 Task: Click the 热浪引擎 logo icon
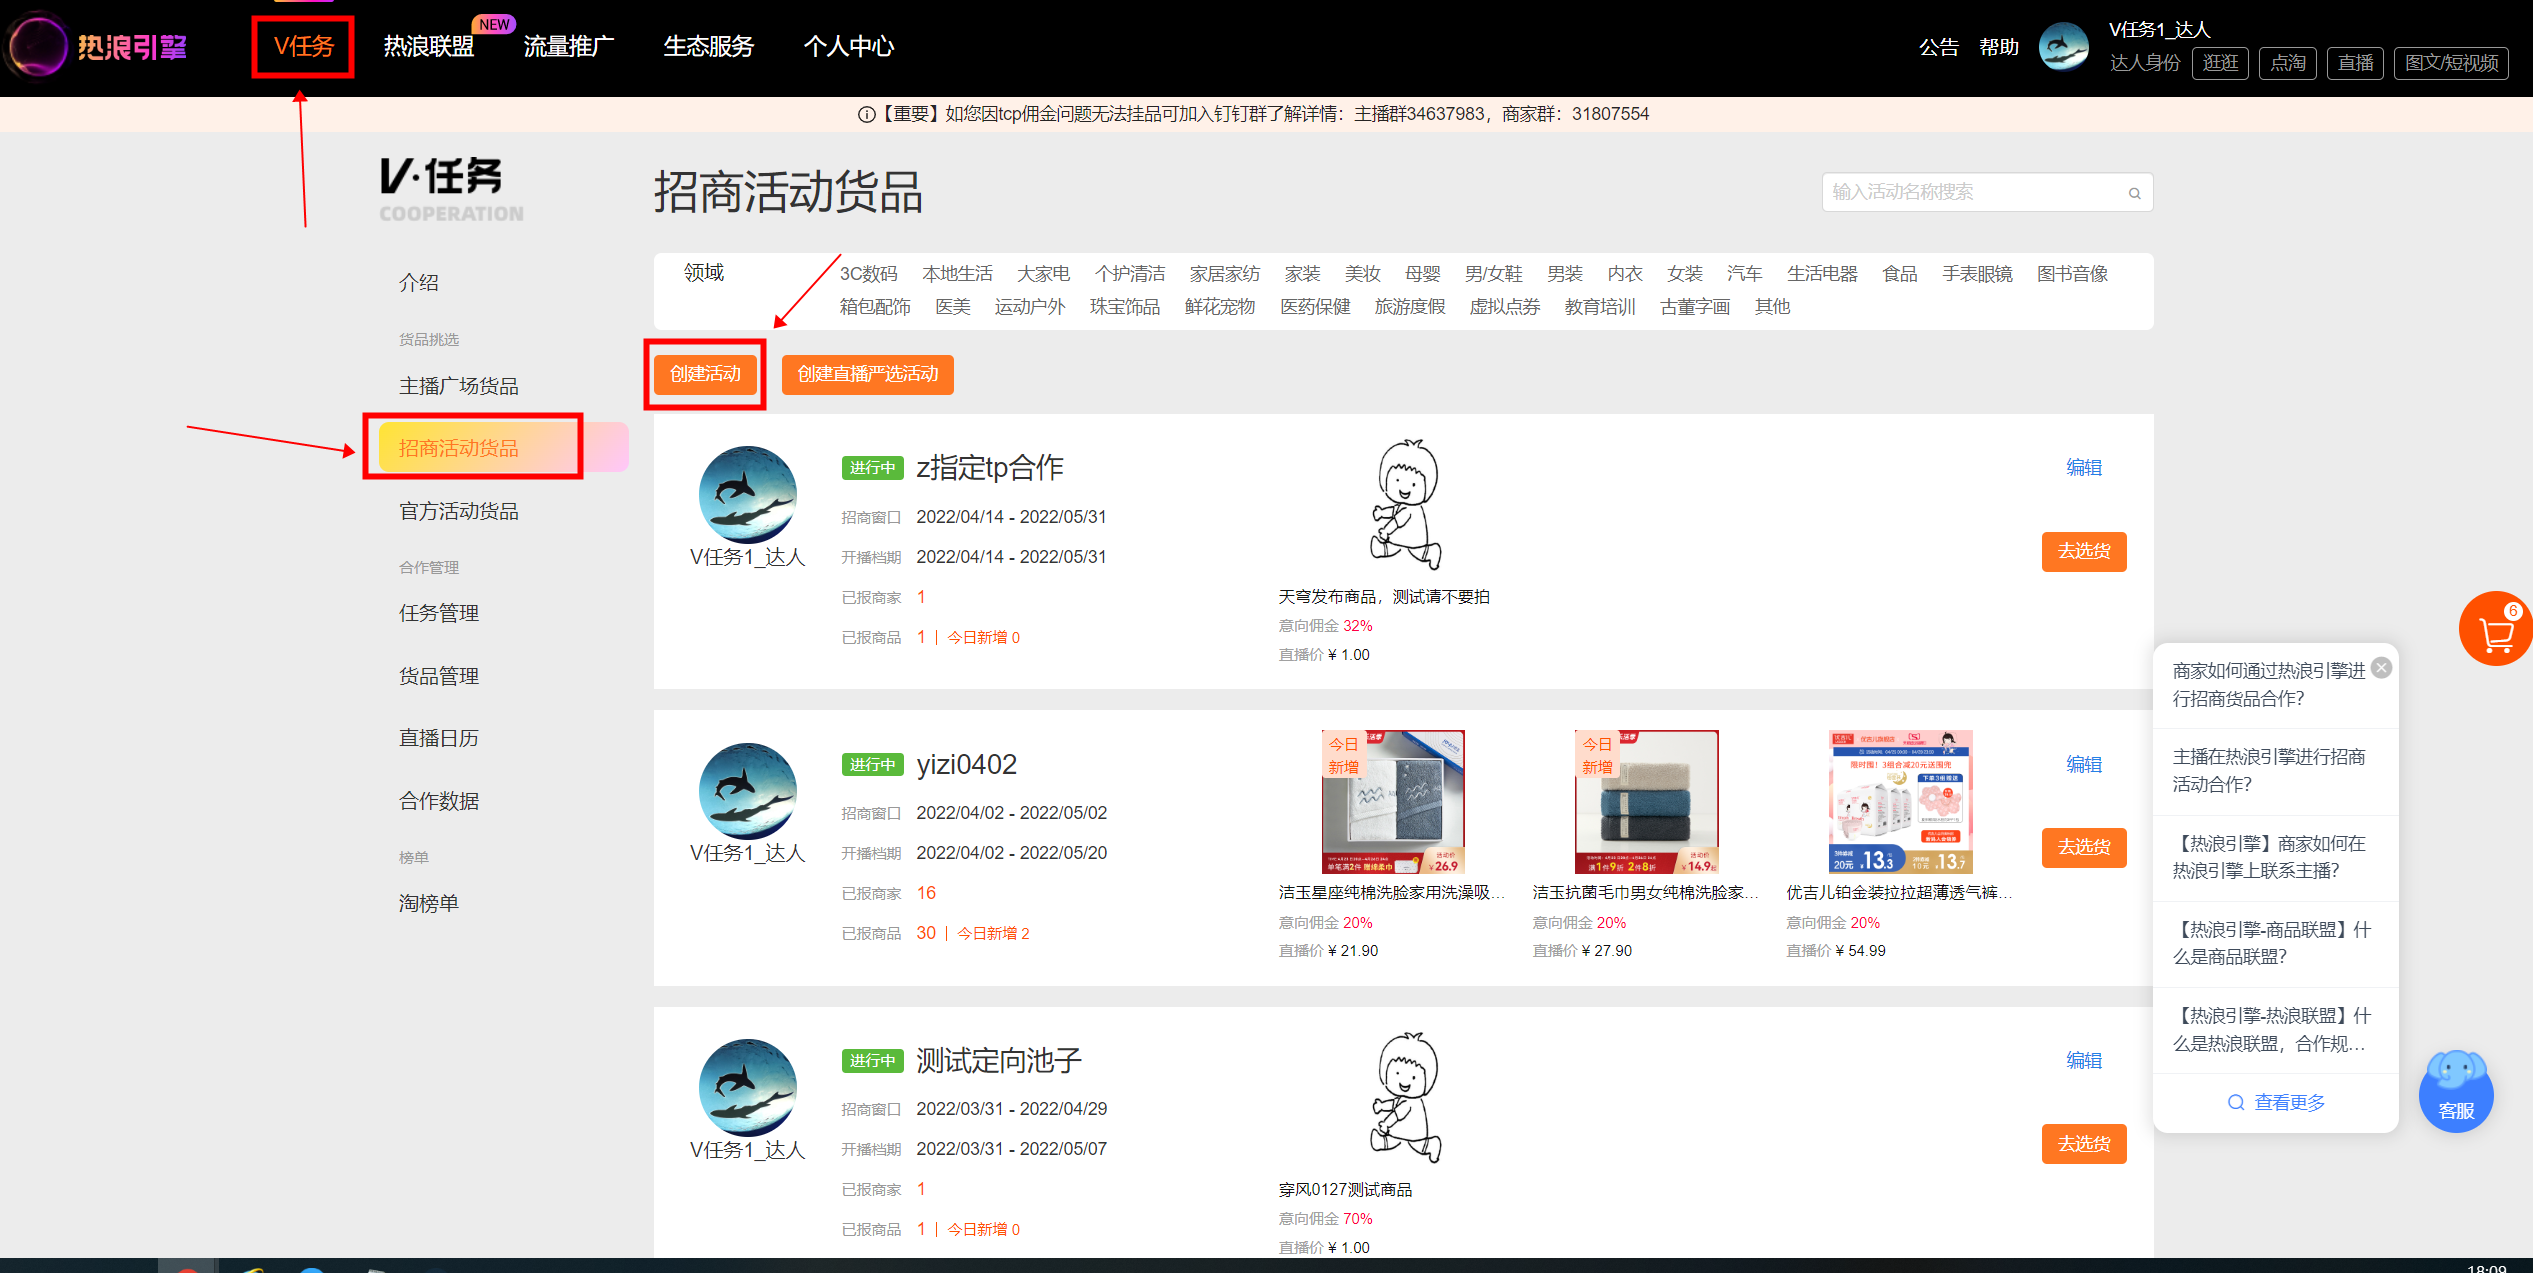pyautogui.click(x=35, y=46)
